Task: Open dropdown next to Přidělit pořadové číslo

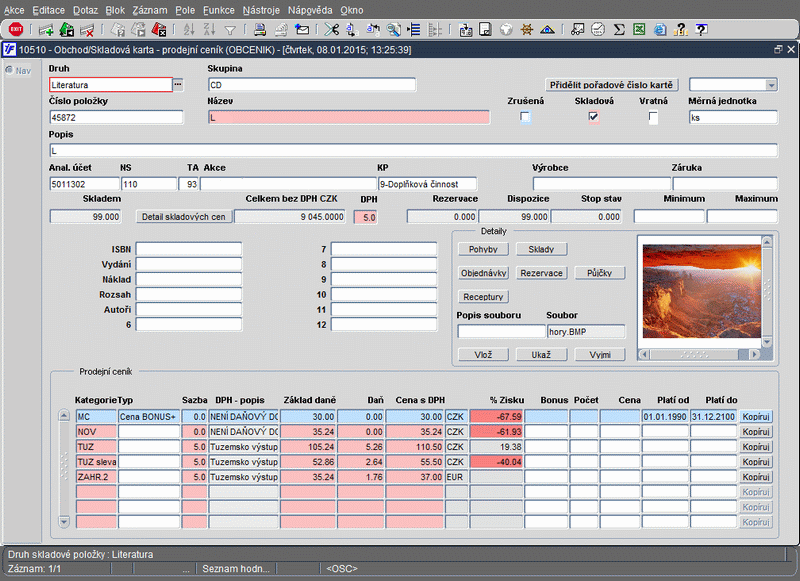Action: 771,85
